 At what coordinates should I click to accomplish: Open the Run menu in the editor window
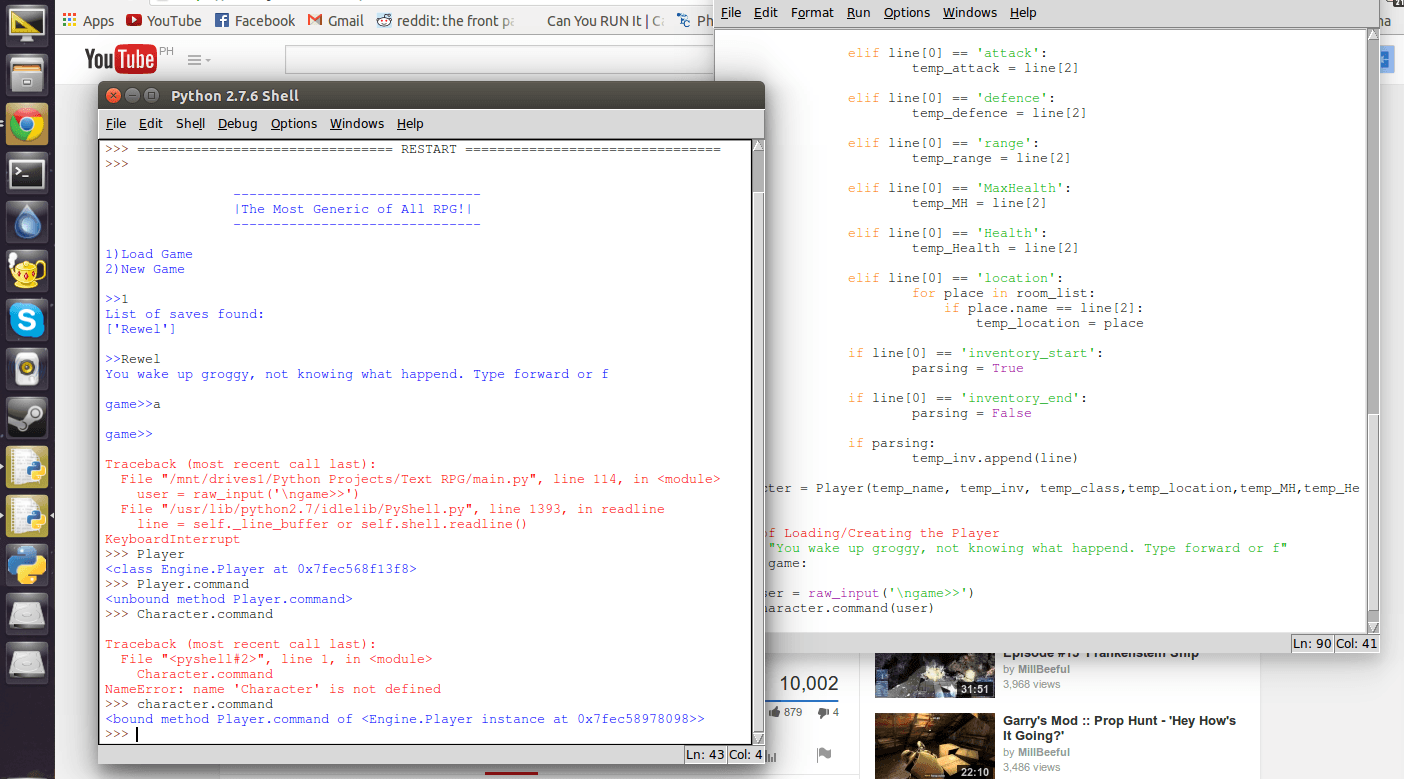click(858, 13)
